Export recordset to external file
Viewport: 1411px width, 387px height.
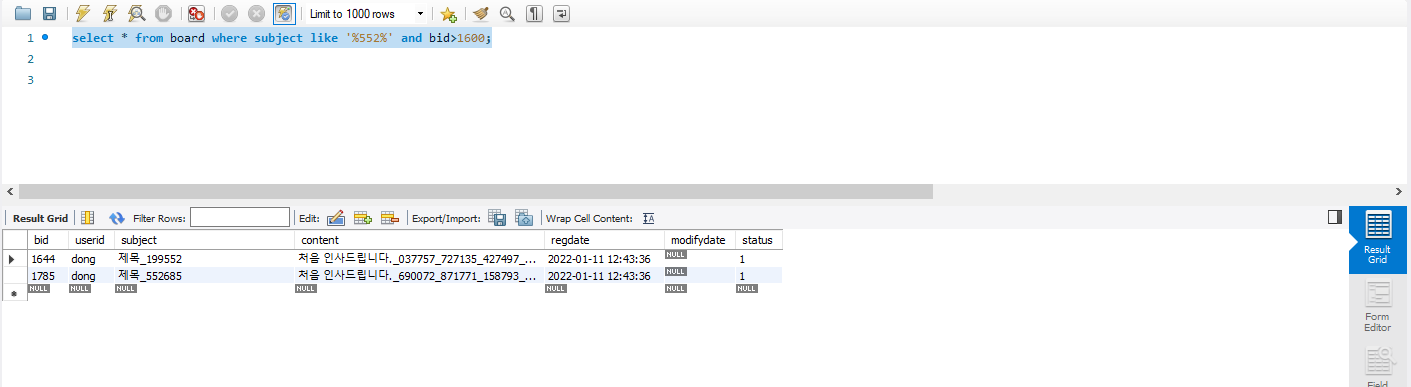[x=497, y=218]
